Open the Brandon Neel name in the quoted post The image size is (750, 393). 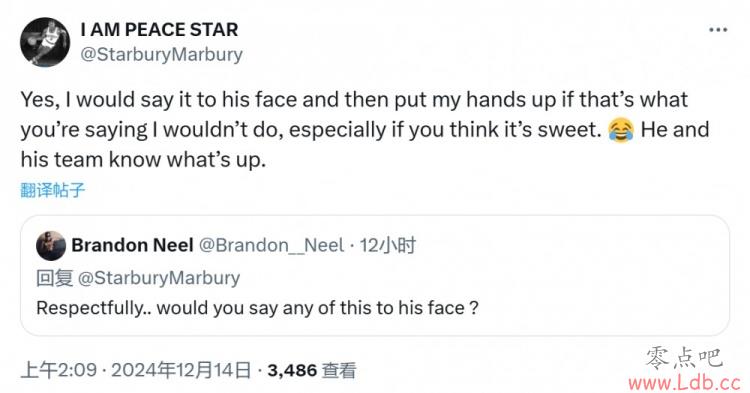point(132,245)
